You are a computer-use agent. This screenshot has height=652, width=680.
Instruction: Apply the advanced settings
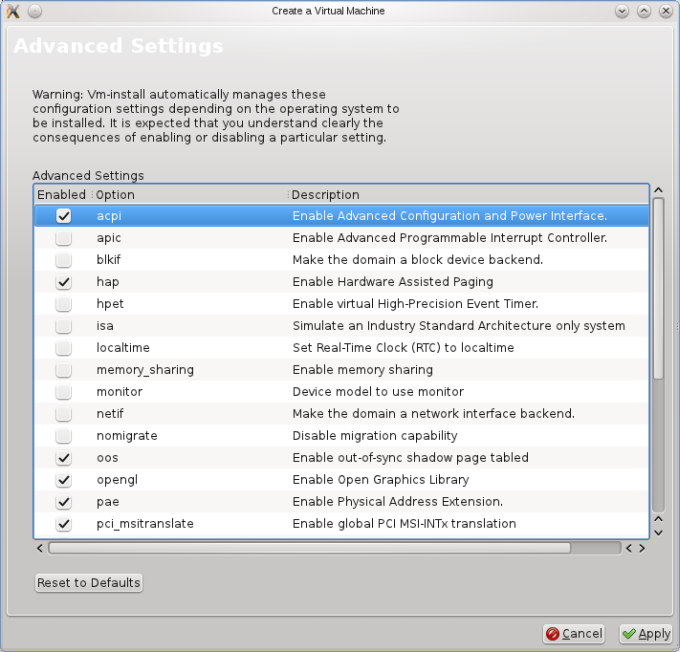pyautogui.click(x=646, y=634)
